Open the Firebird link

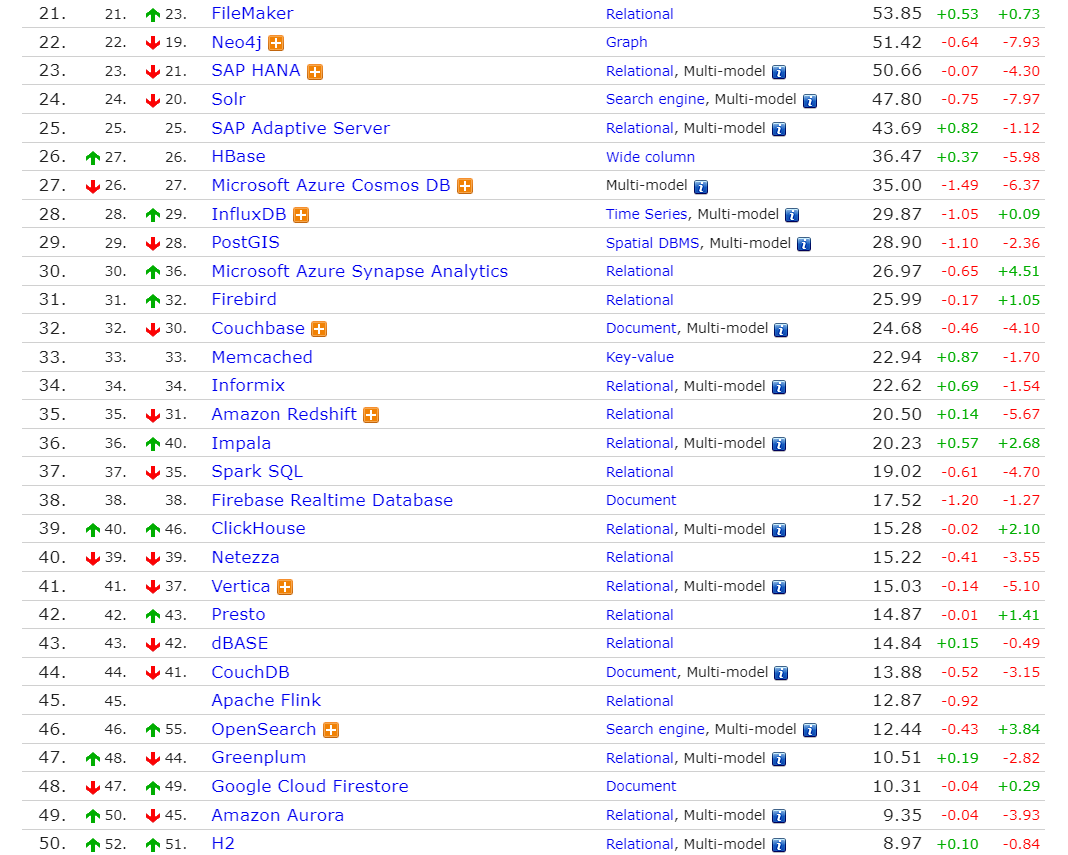click(244, 300)
